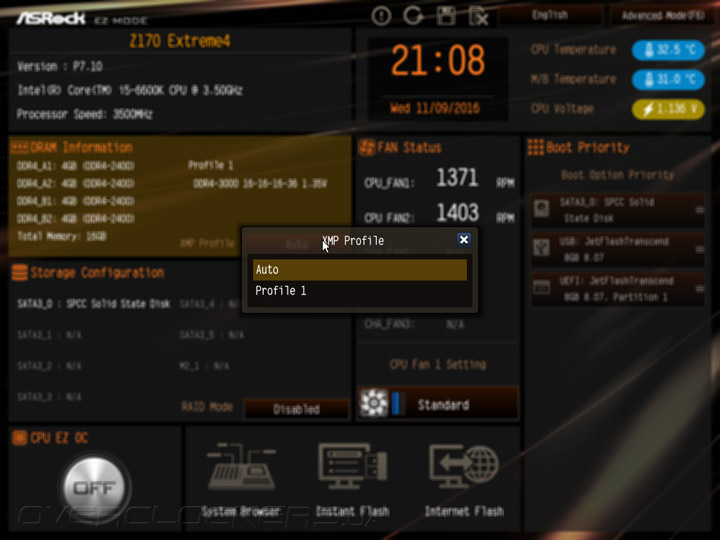The image size is (720, 540).
Task: Select SATA3_0 SPCC Solid State Disk boot entry
Action: pos(618,210)
